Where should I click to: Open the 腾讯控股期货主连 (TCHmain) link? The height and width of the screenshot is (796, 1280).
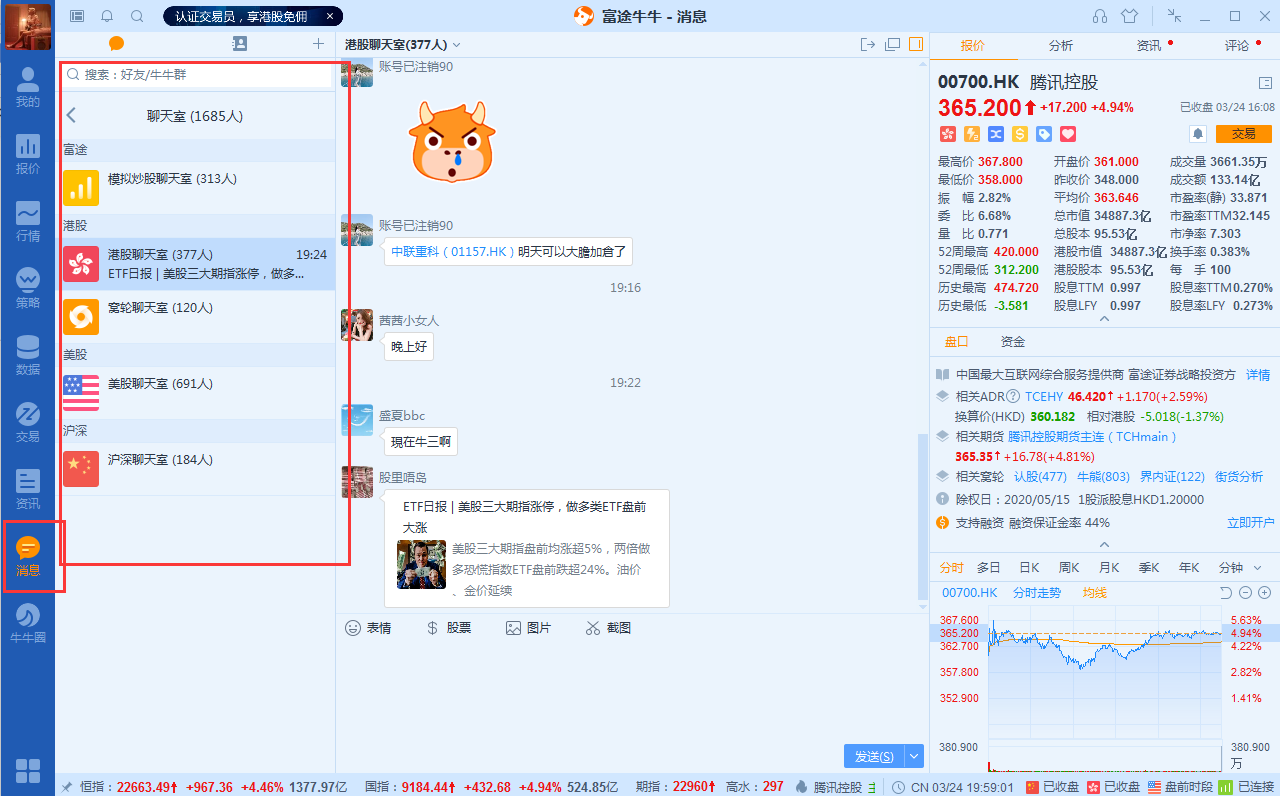pos(1093,437)
